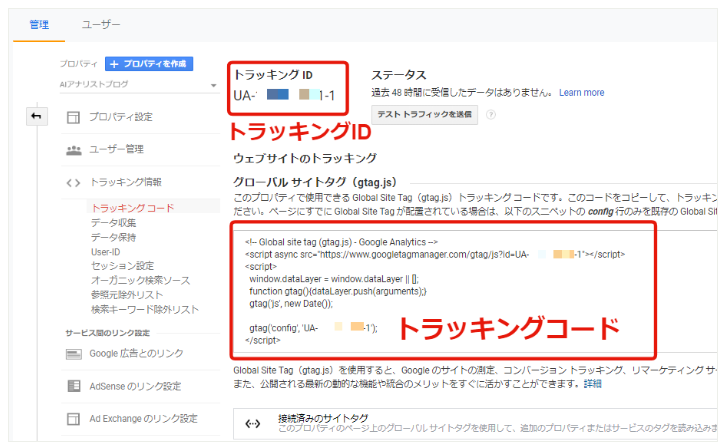Click テスト トラフィックを送信 button
Image resolution: width=722 pixels, height=448 pixels.
pos(425,115)
